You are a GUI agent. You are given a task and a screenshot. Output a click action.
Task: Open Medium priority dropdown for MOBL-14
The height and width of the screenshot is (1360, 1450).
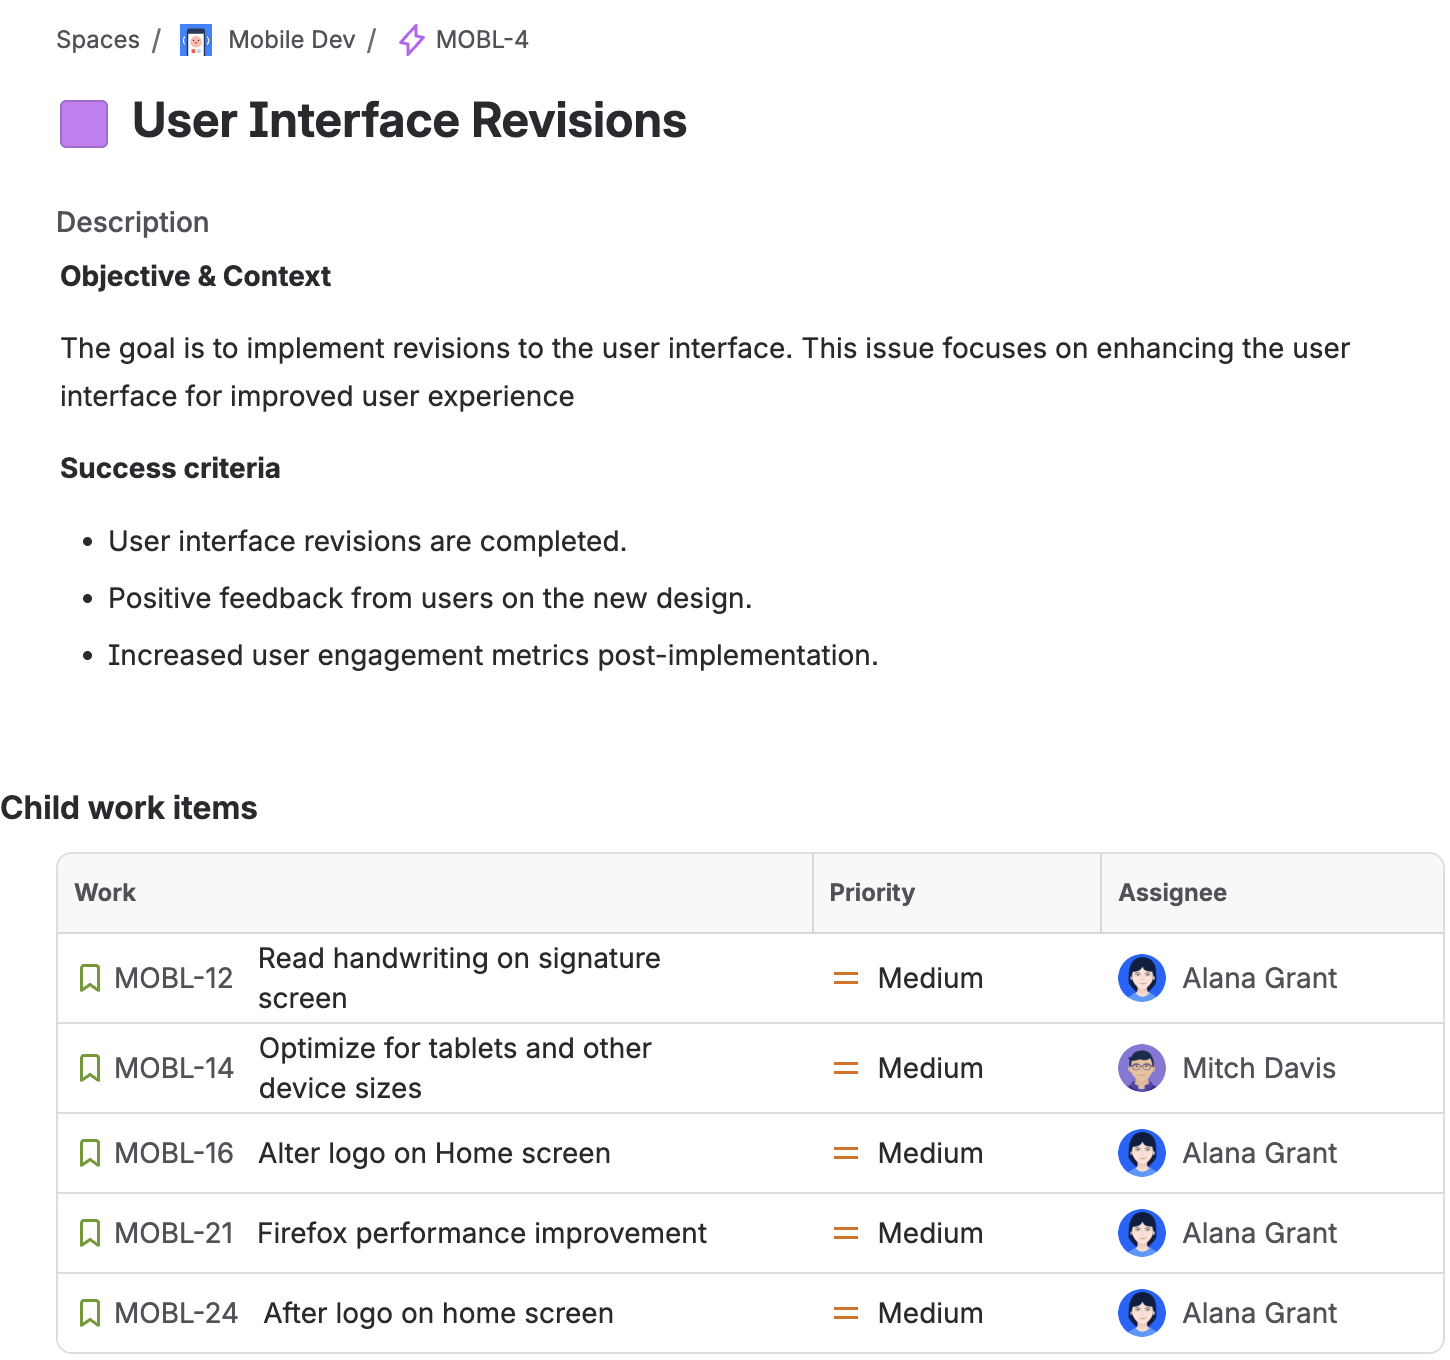pos(930,1068)
